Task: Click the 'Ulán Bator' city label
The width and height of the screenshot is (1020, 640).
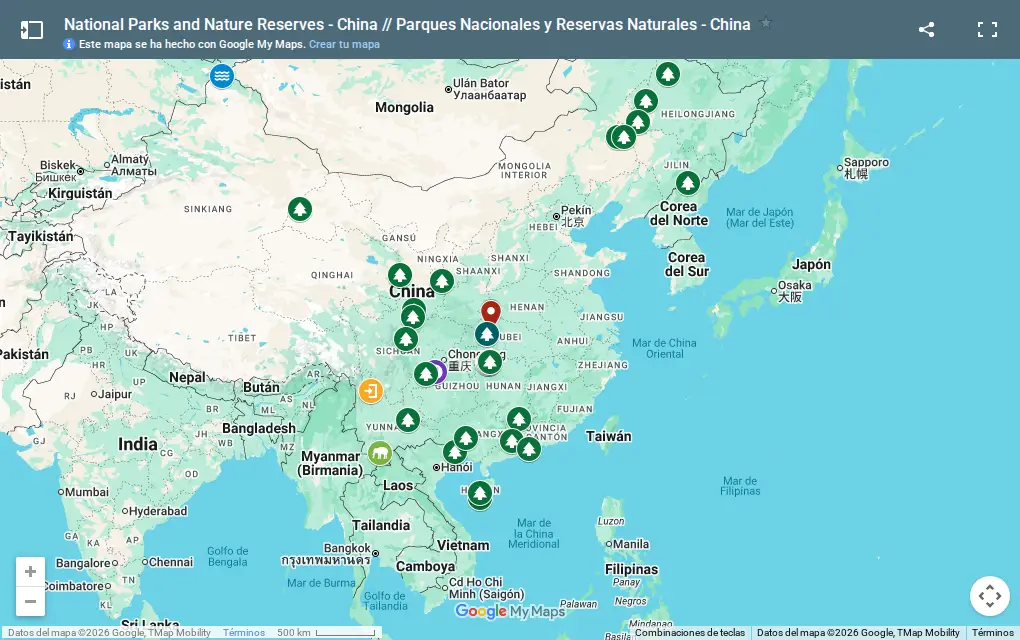Action: pyautogui.click(x=489, y=89)
